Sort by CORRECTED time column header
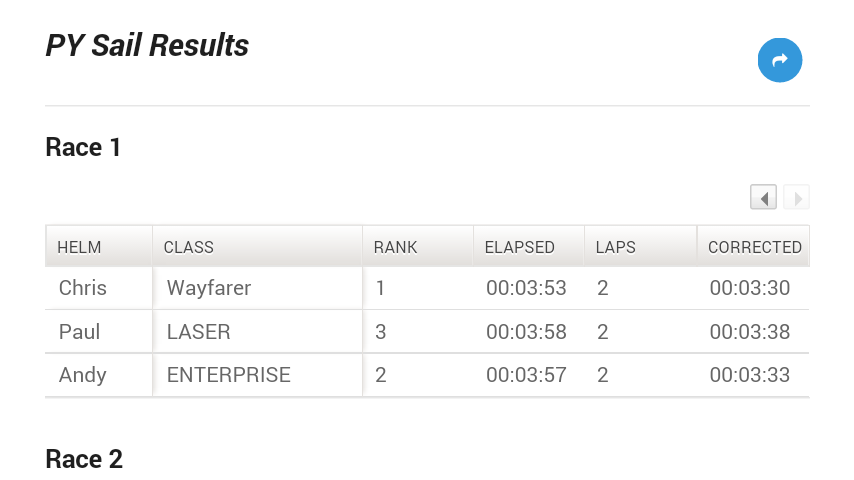 [x=754, y=247]
